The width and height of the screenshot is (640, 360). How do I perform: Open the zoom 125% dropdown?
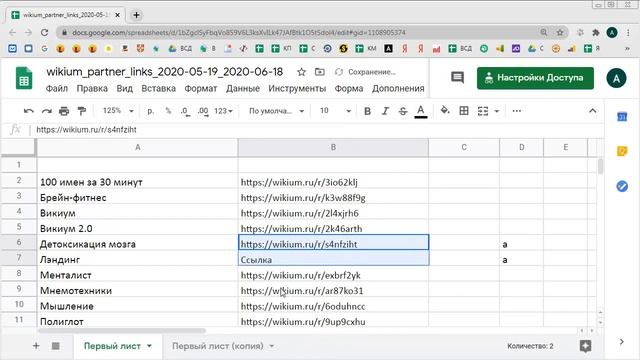(x=118, y=111)
